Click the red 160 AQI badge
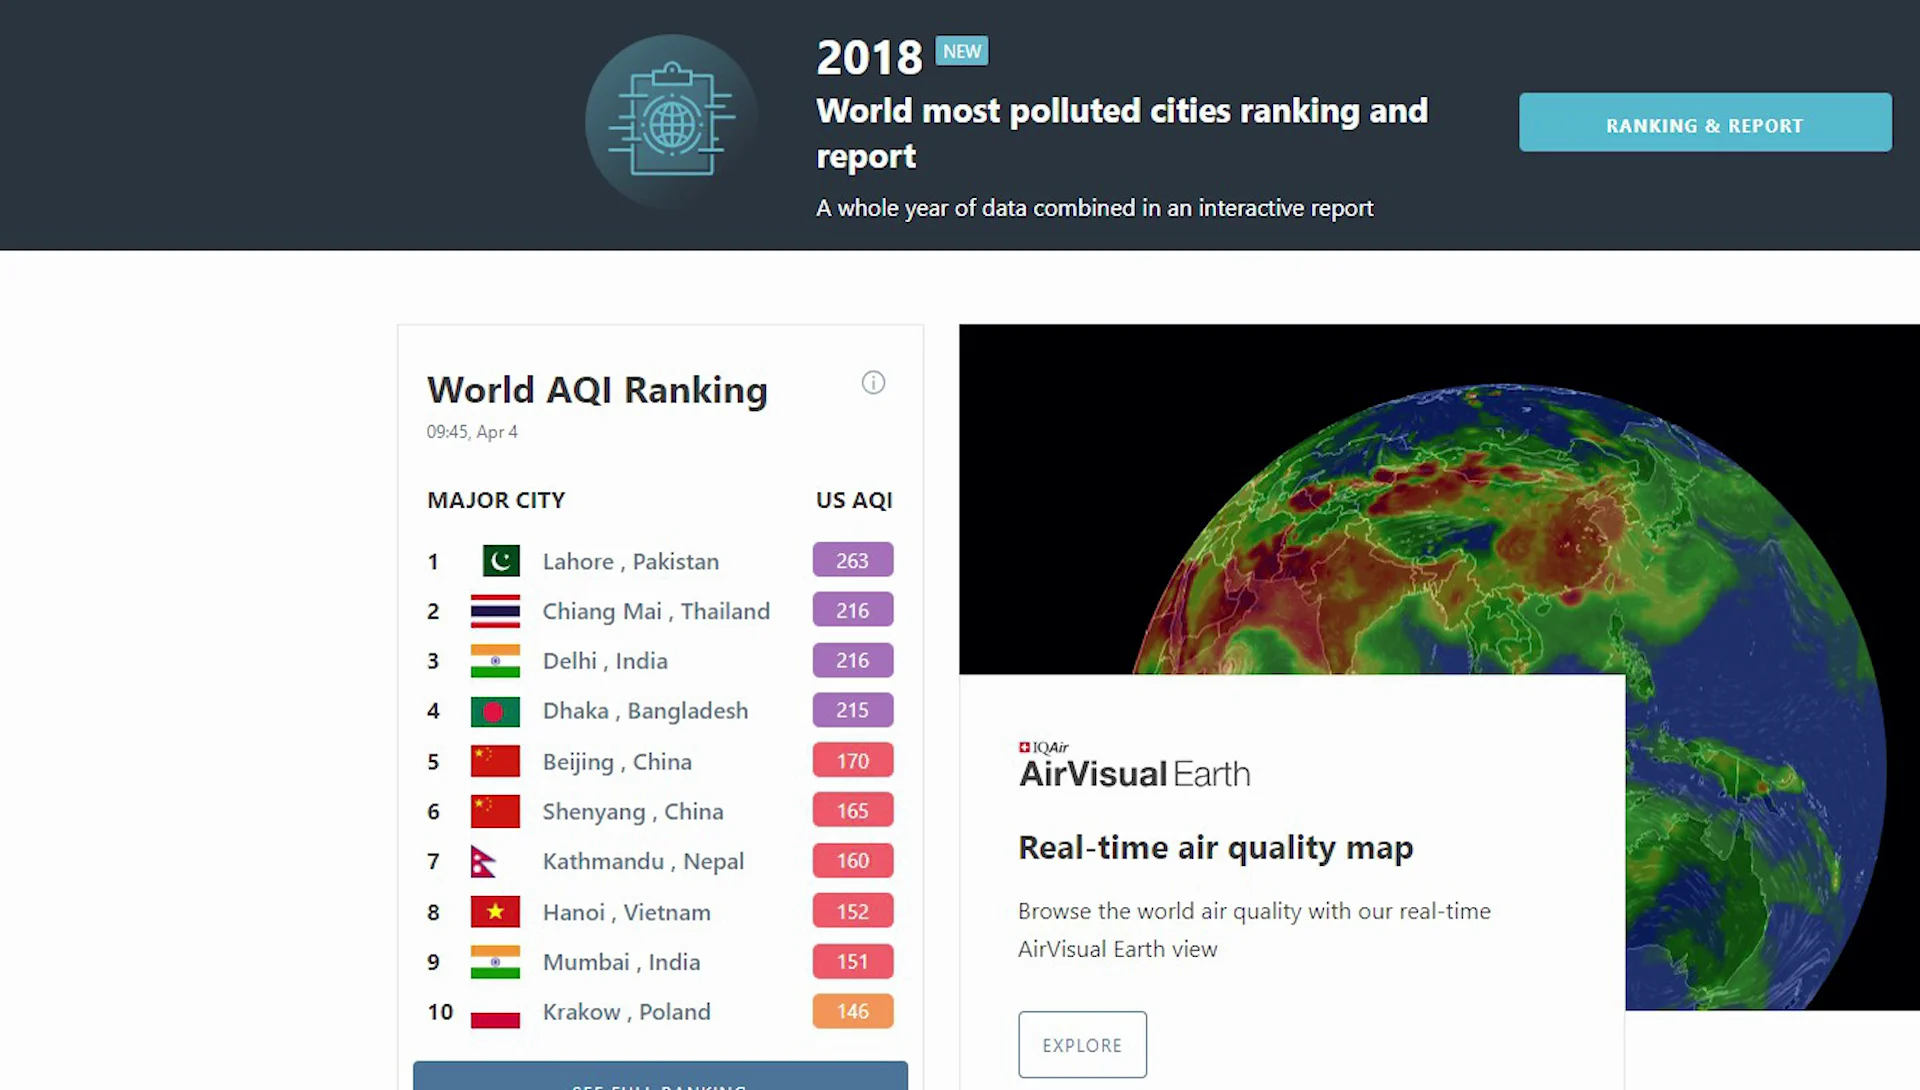1920x1090 pixels. coord(853,860)
